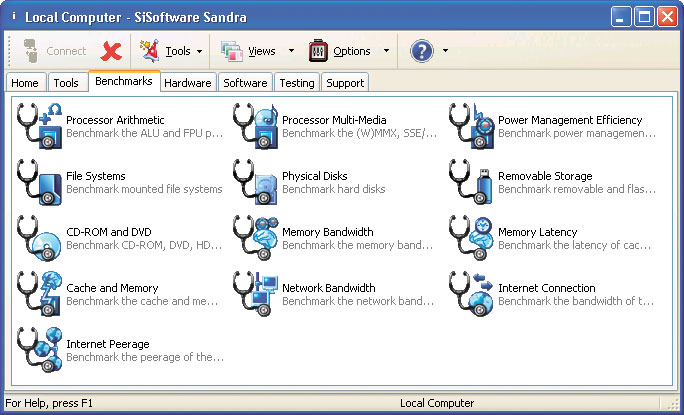The height and width of the screenshot is (415, 684).
Task: Open the Power Management Efficiency icon
Action: pos(472,127)
